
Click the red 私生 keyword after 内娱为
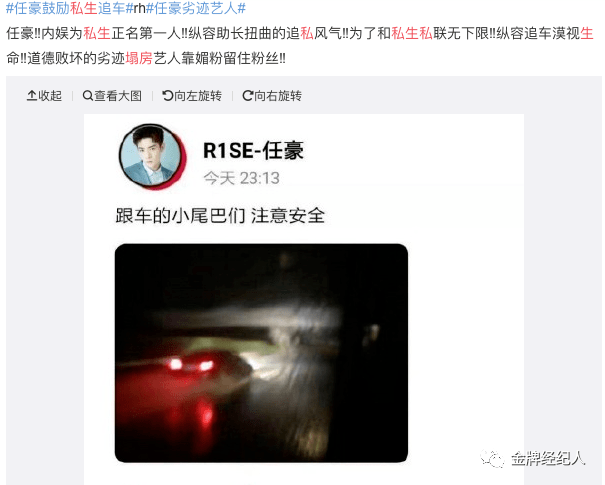pos(97,34)
